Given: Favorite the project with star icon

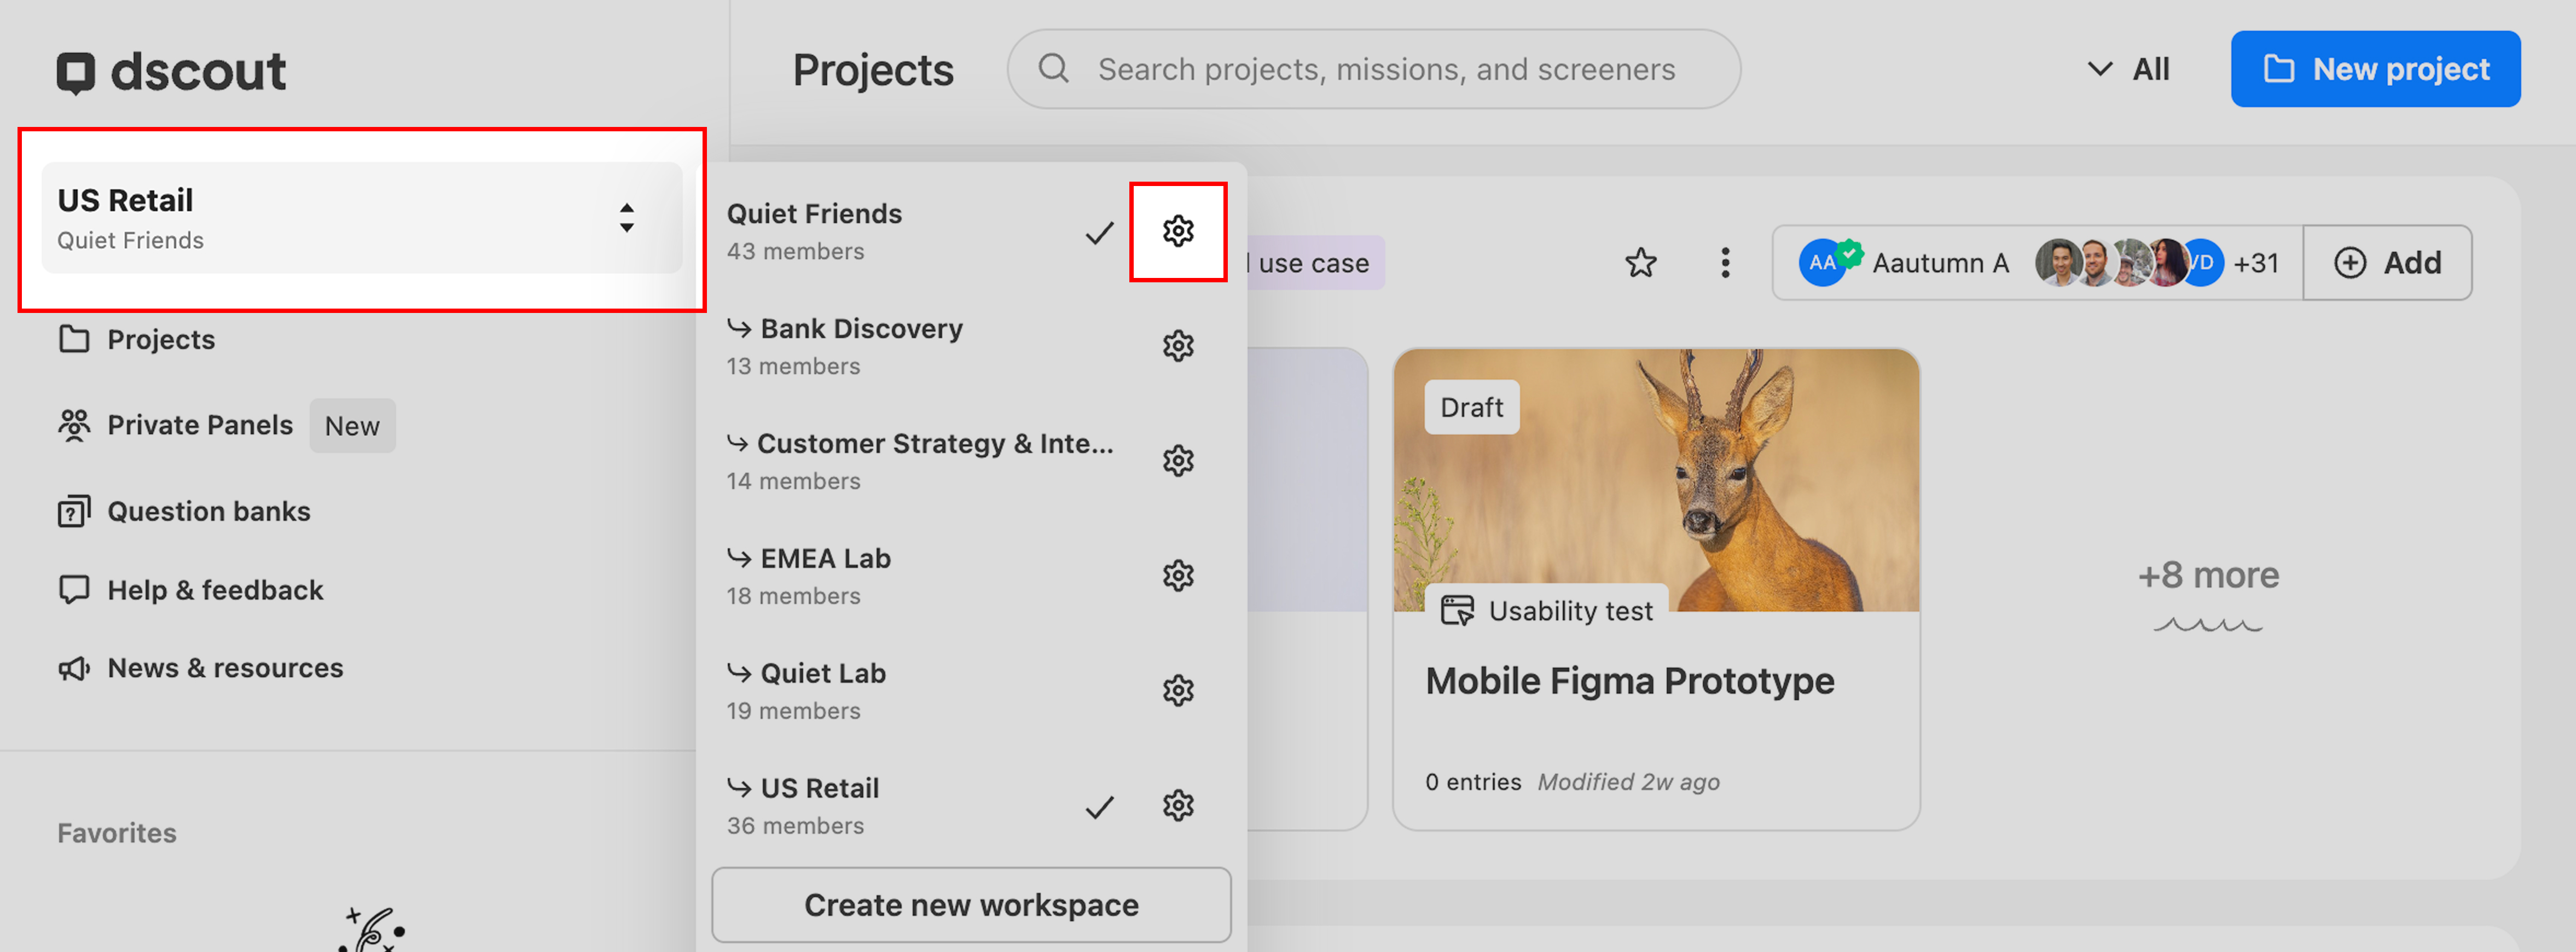Looking at the screenshot, I should tap(1640, 263).
